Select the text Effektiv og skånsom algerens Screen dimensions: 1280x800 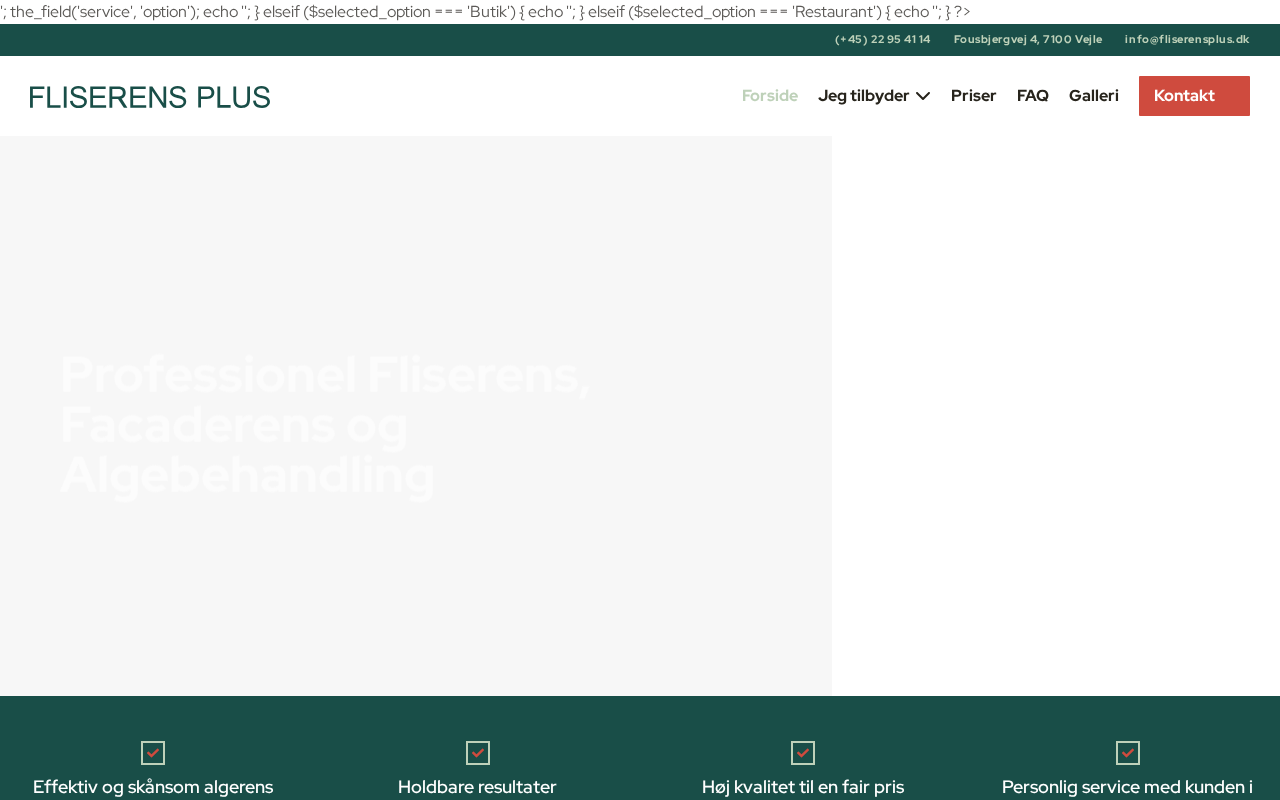153,787
